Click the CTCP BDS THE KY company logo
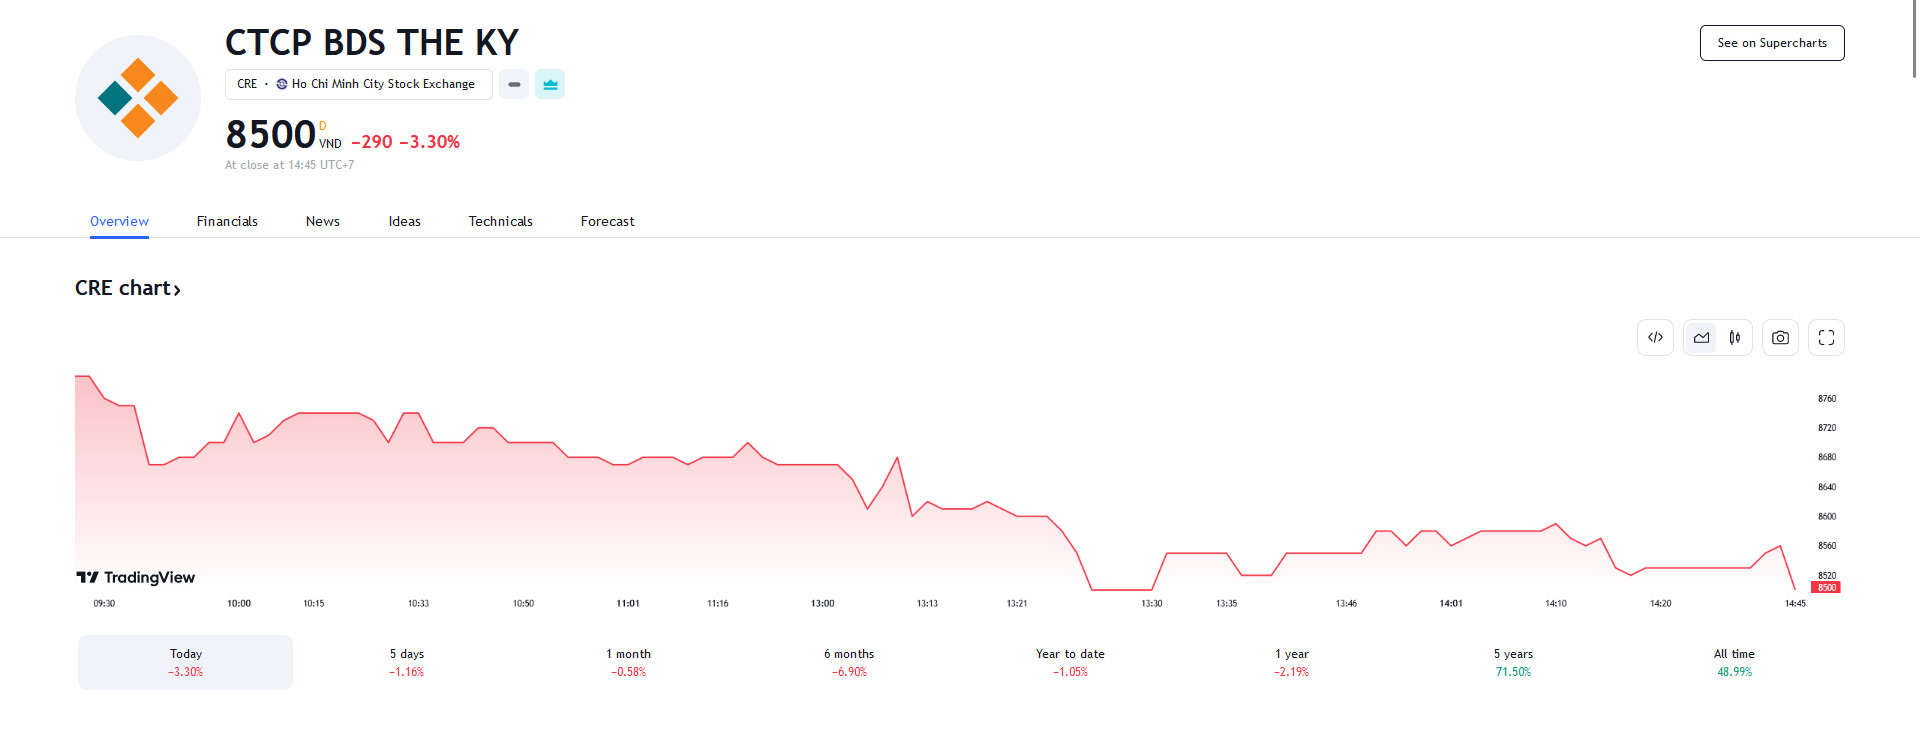Screen dimensions: 1920x748 pyautogui.click(x=138, y=98)
